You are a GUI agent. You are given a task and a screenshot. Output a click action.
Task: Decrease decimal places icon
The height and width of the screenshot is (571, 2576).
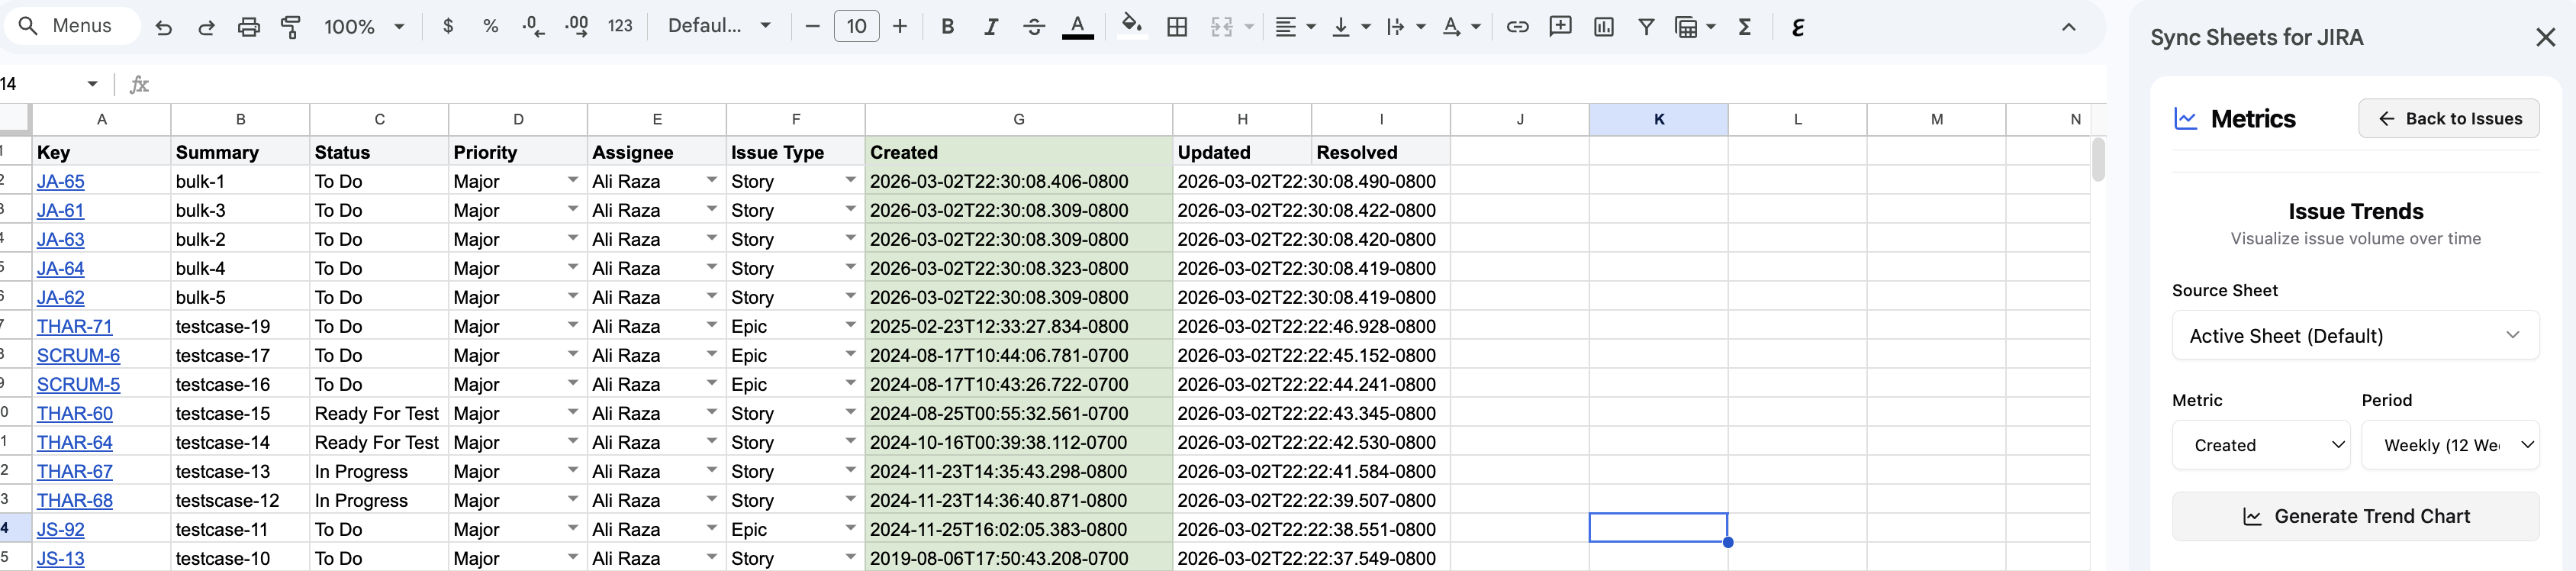534,27
